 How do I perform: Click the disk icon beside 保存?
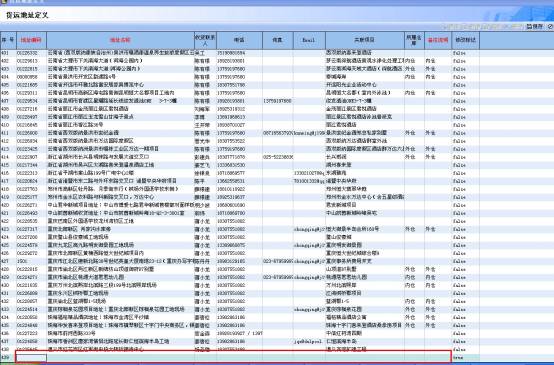[x=529, y=27]
